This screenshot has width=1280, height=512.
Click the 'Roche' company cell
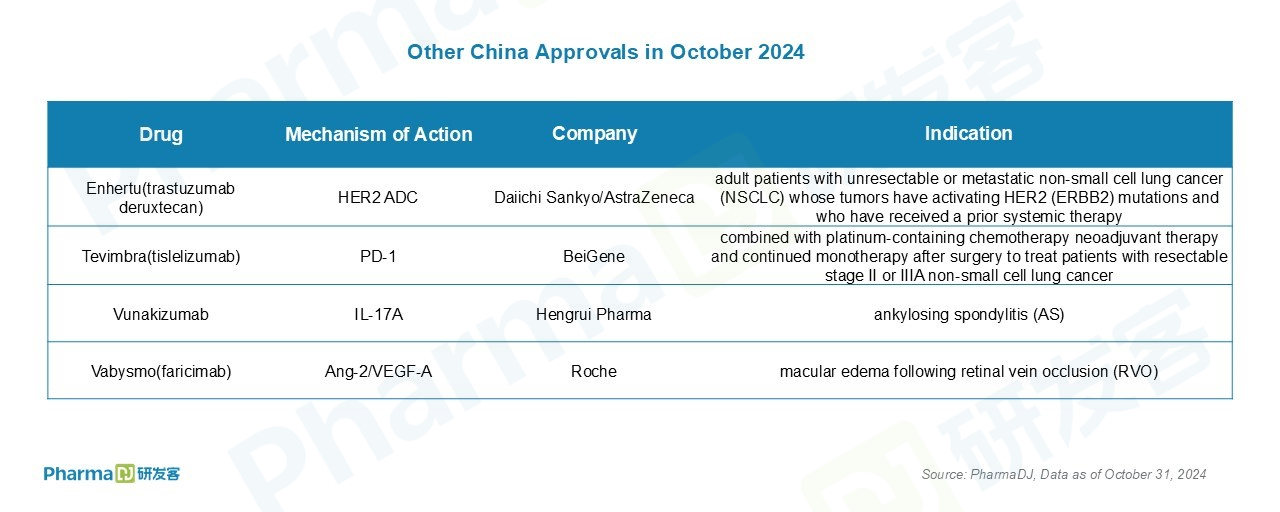click(x=594, y=371)
